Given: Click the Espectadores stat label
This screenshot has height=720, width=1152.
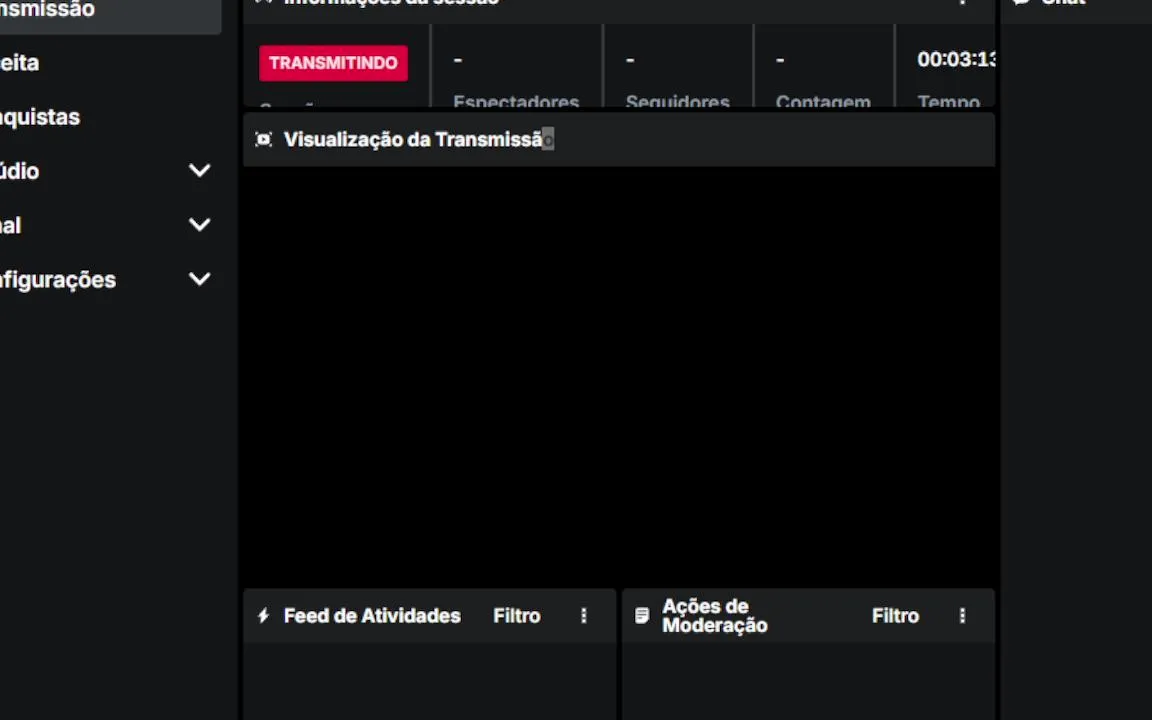Looking at the screenshot, I should click(516, 101).
